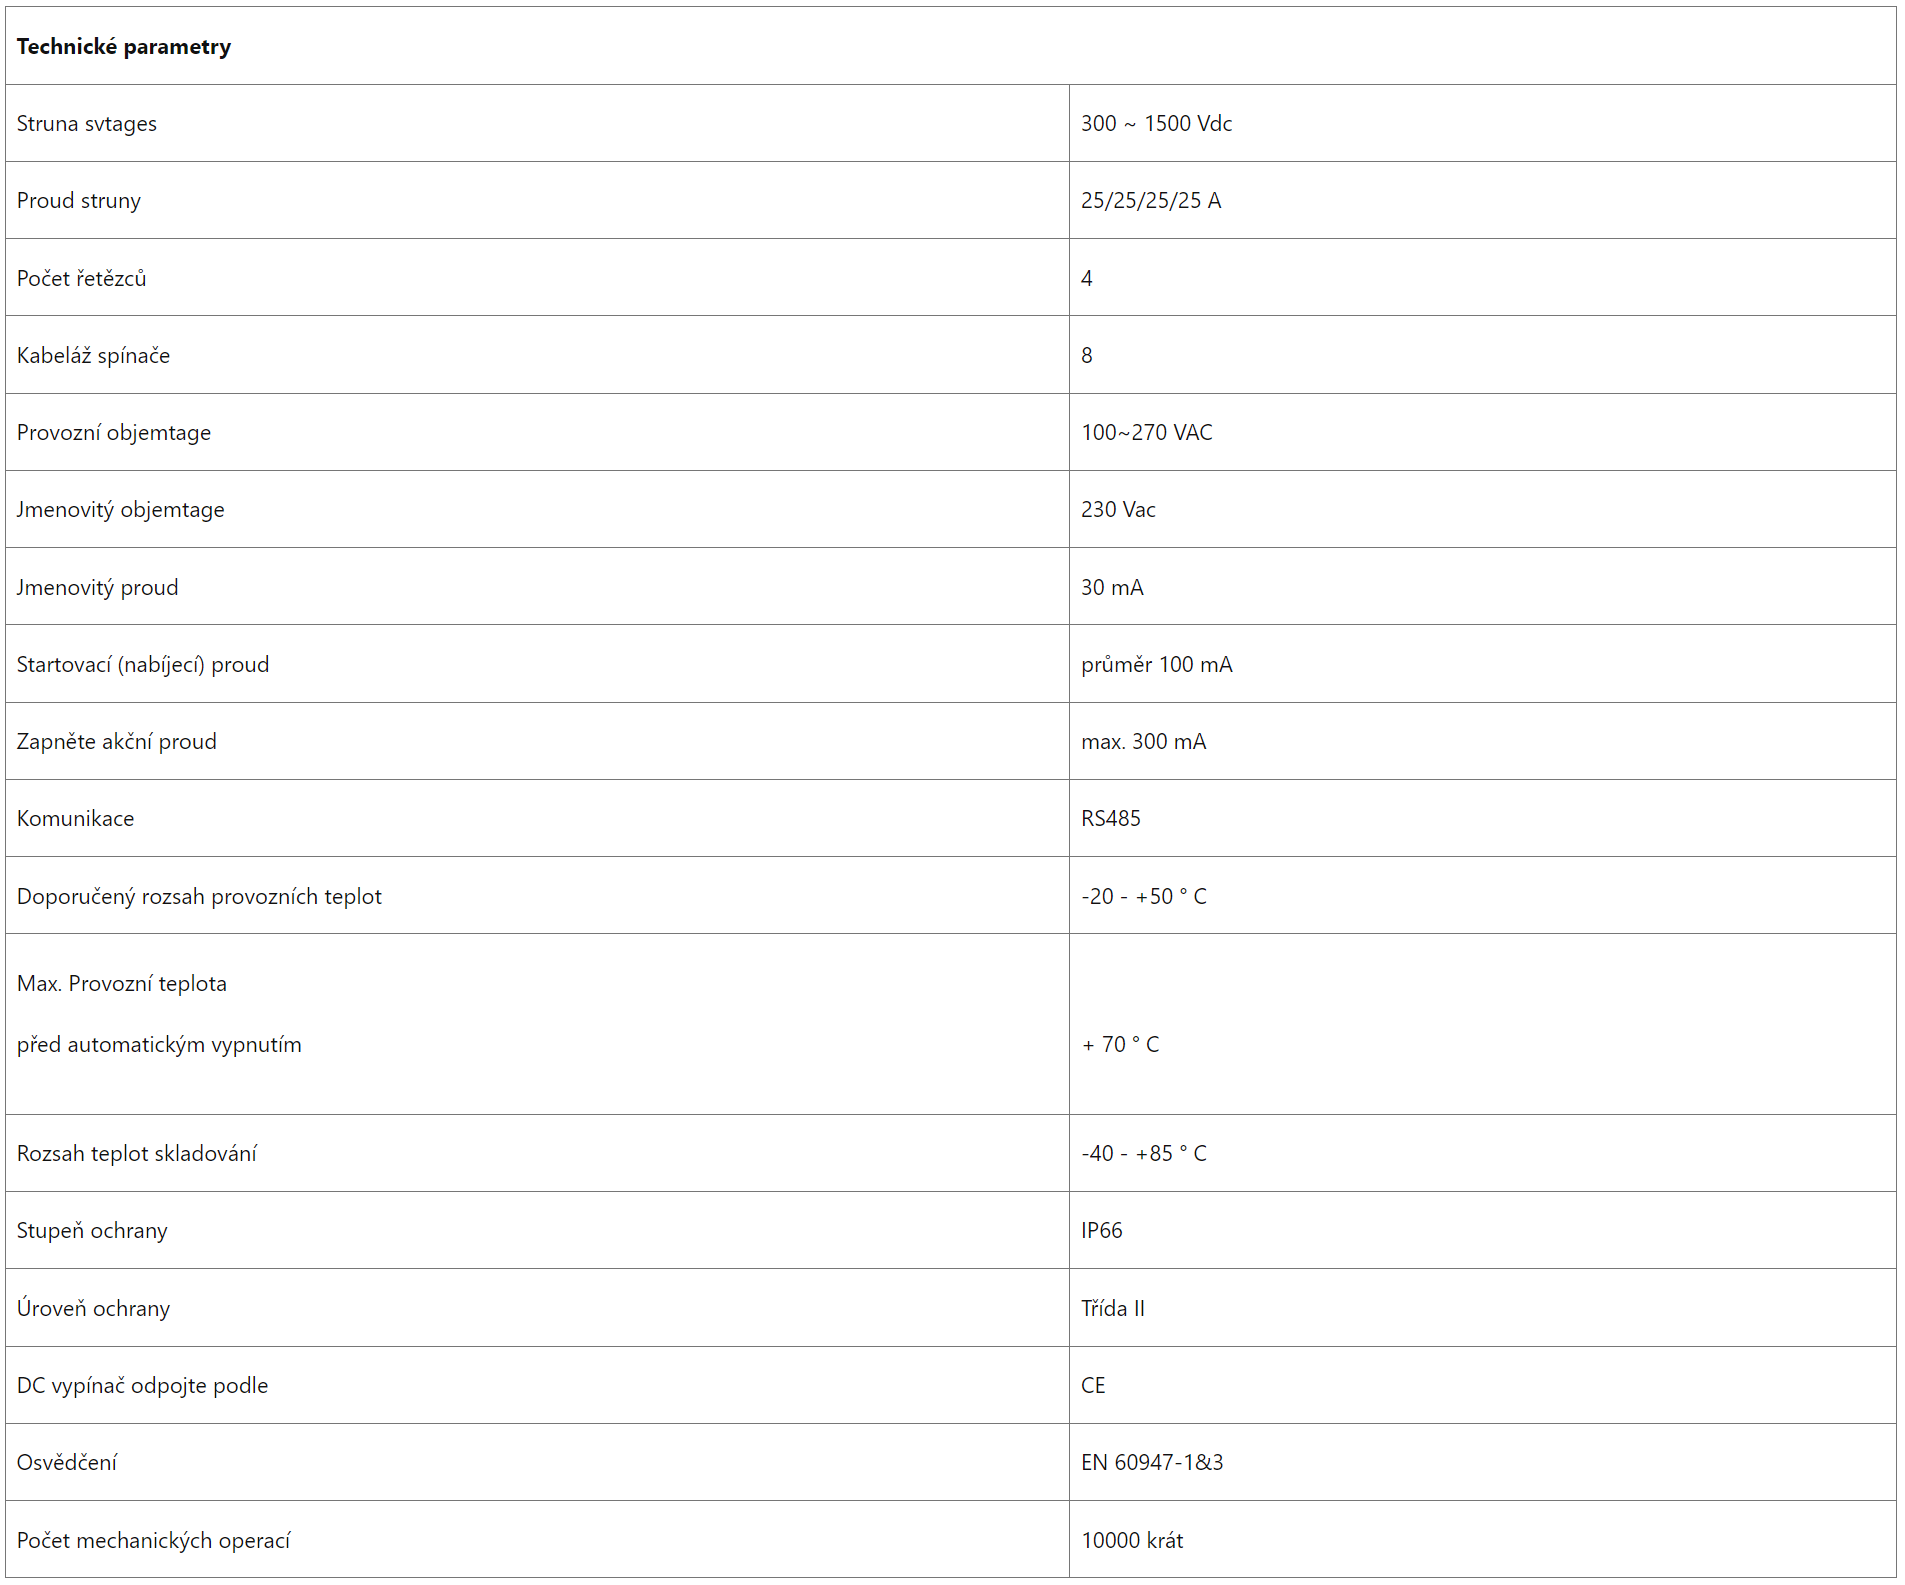Select the Jmenovitý objemtage label

120,509
